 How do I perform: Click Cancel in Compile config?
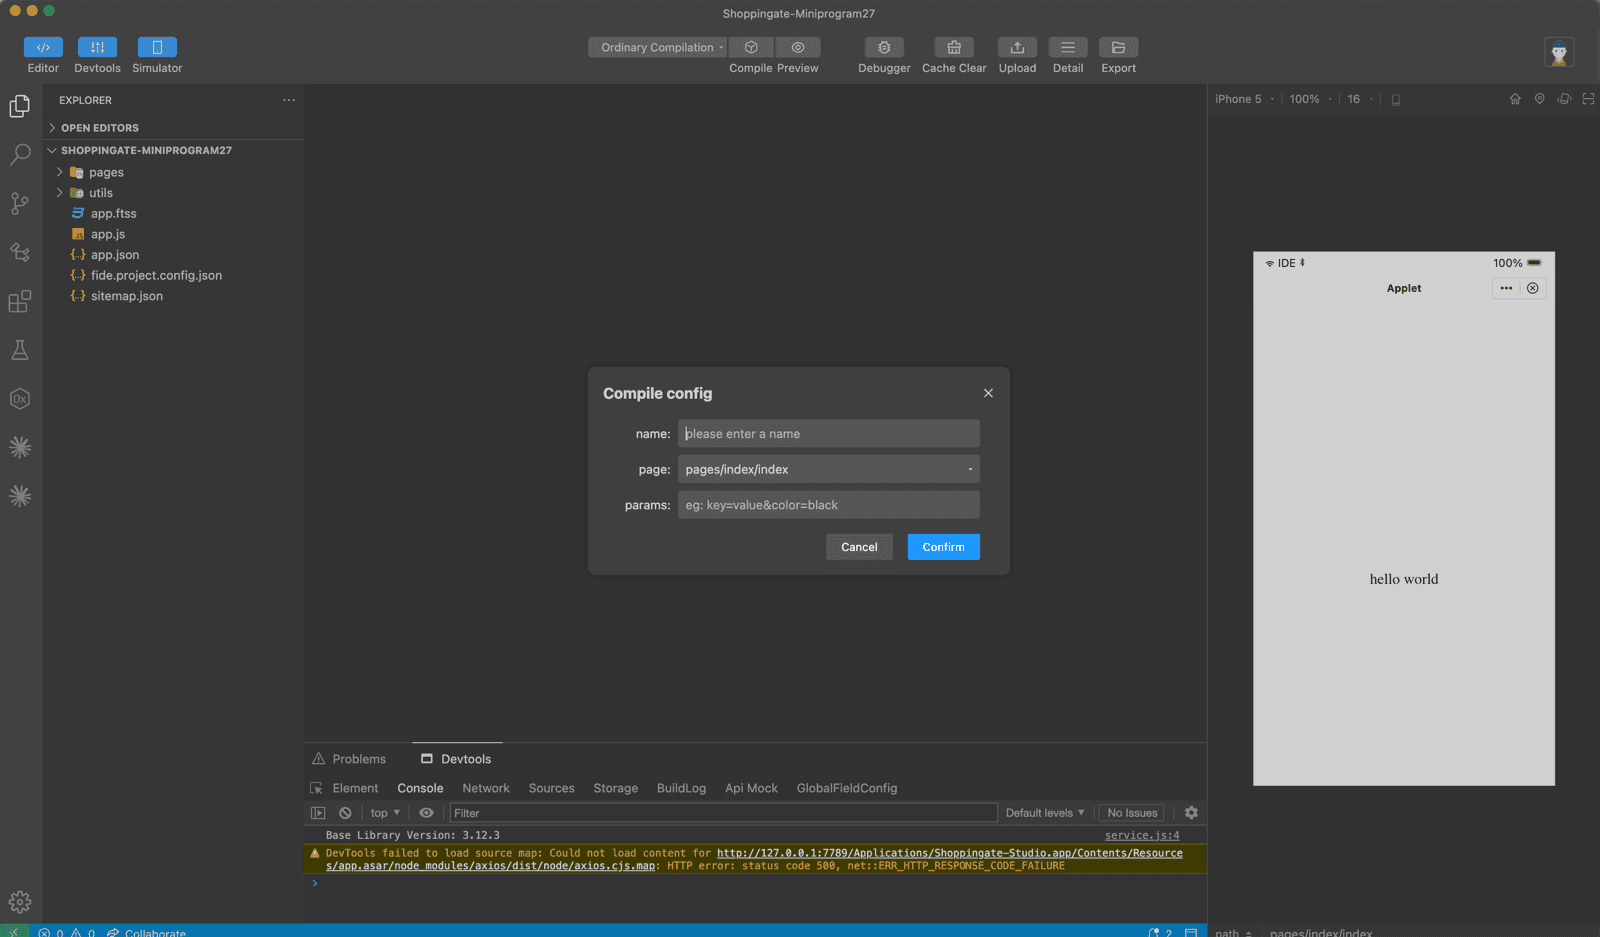tap(859, 547)
